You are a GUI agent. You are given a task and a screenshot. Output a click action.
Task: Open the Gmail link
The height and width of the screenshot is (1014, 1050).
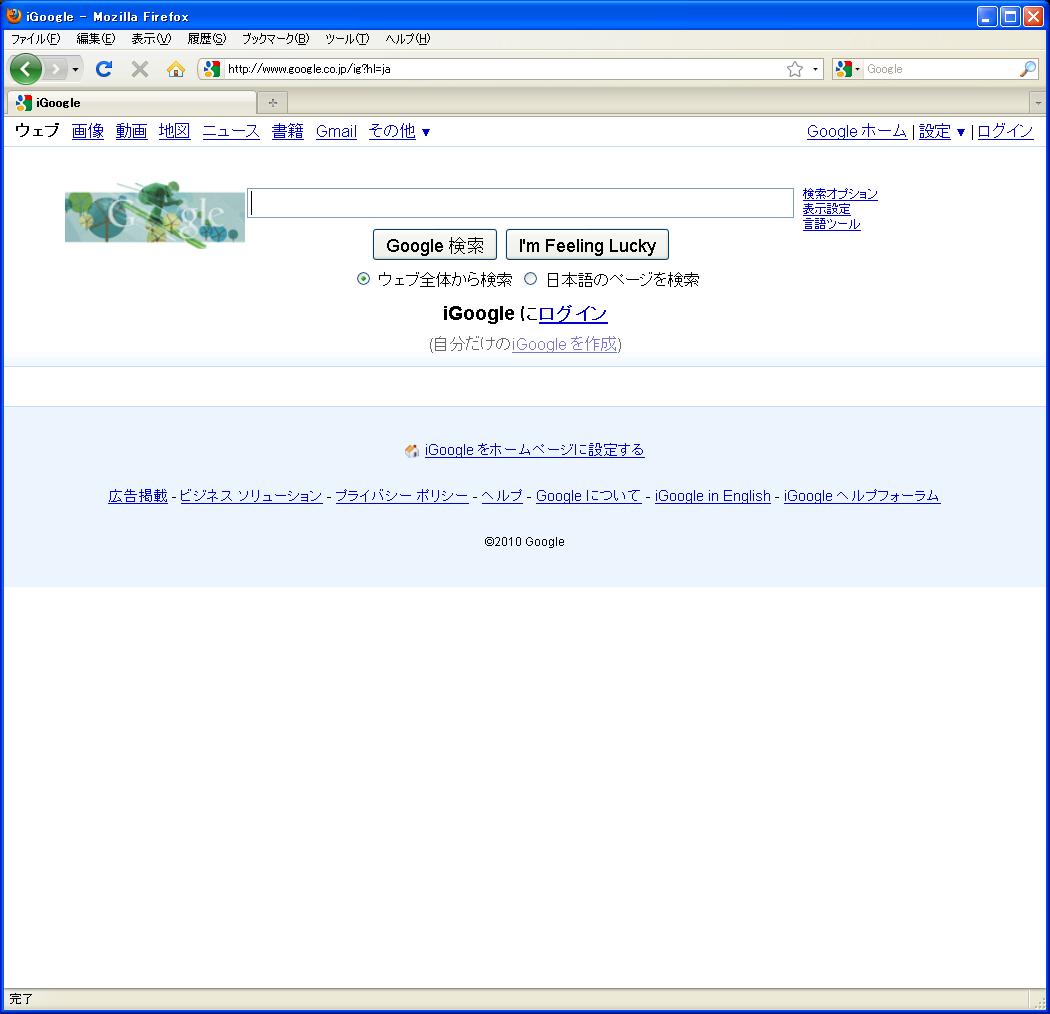[336, 131]
